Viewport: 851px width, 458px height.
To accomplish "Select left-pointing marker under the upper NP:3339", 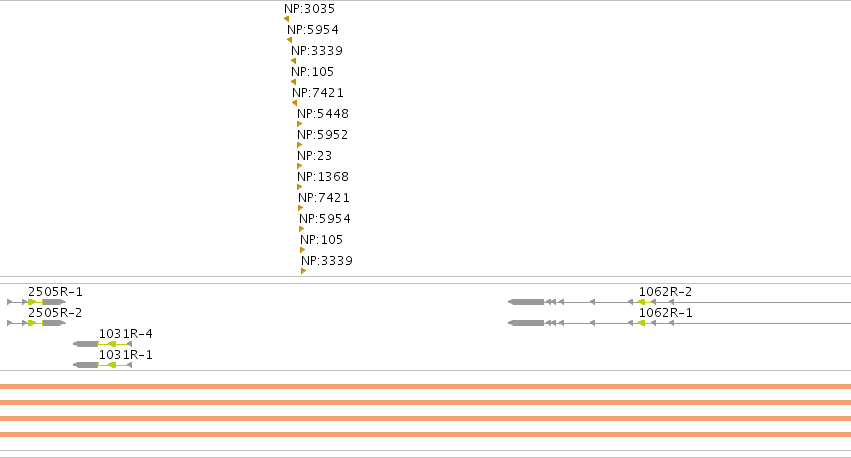I will [294, 61].
